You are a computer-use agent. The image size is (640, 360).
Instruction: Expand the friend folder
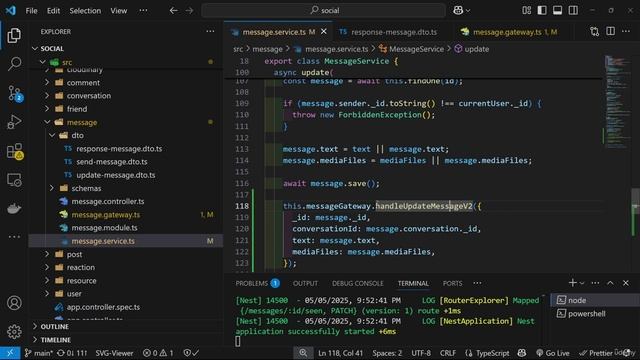47,109
